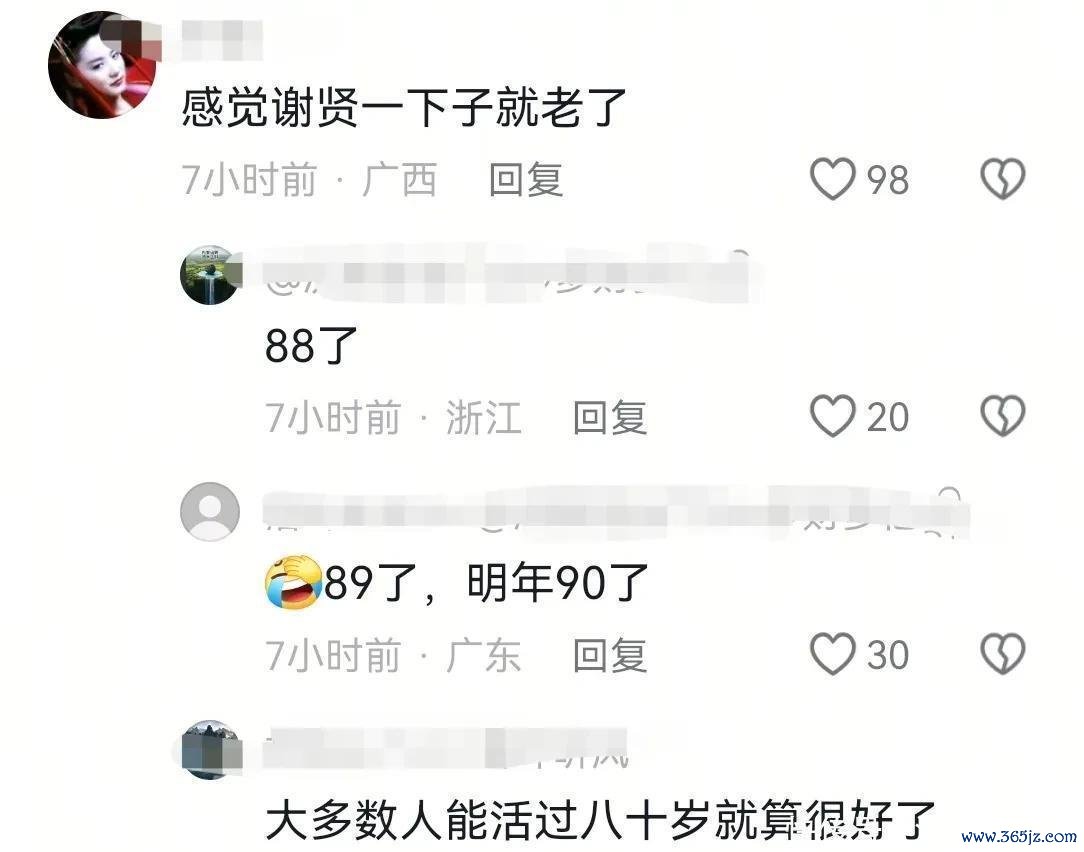The height and width of the screenshot is (852, 1084).
Task: Like the comment with 98 likes
Action: coord(833,179)
